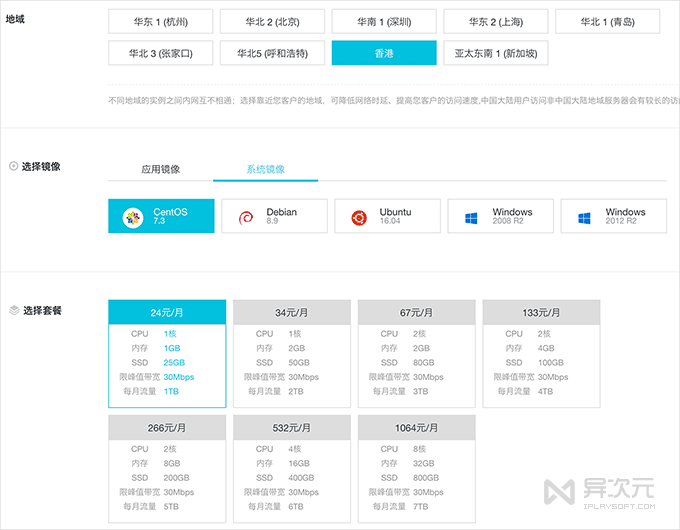Viewport: 680px width, 530px height.
Task: Click the 16GB memory value
Action: [x=299, y=463]
